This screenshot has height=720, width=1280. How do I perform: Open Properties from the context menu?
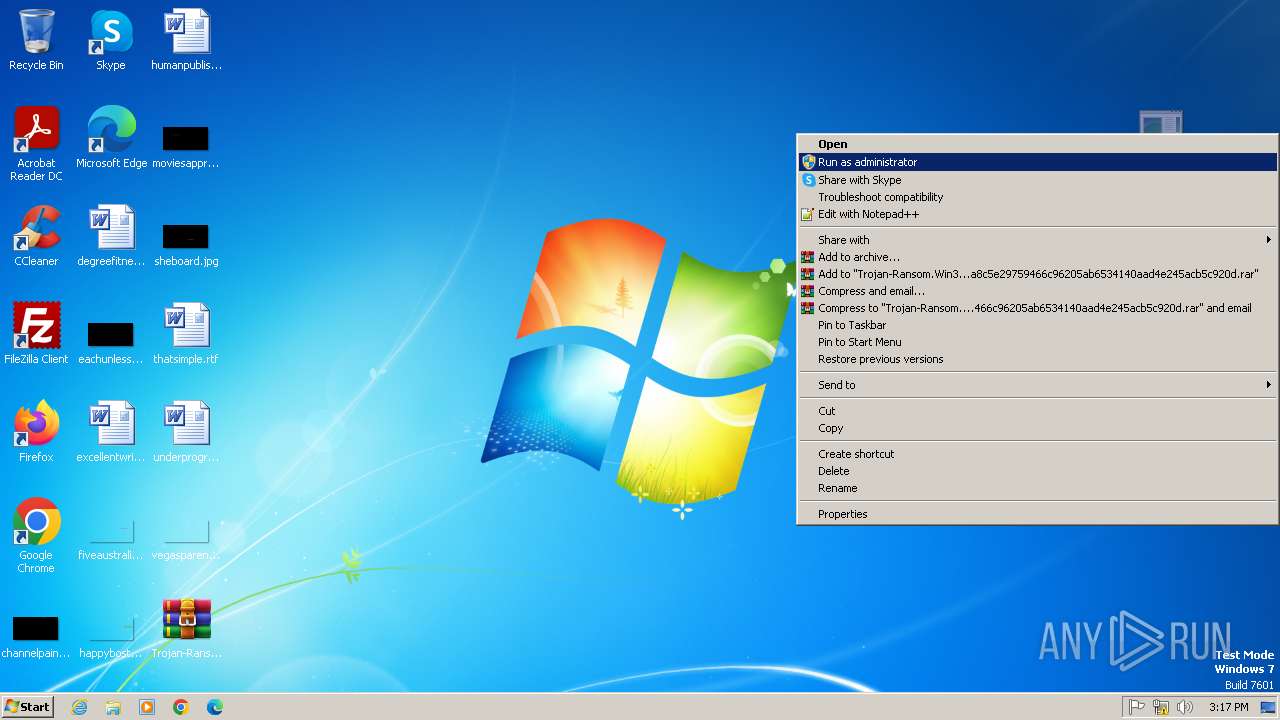pyautogui.click(x=1037, y=514)
